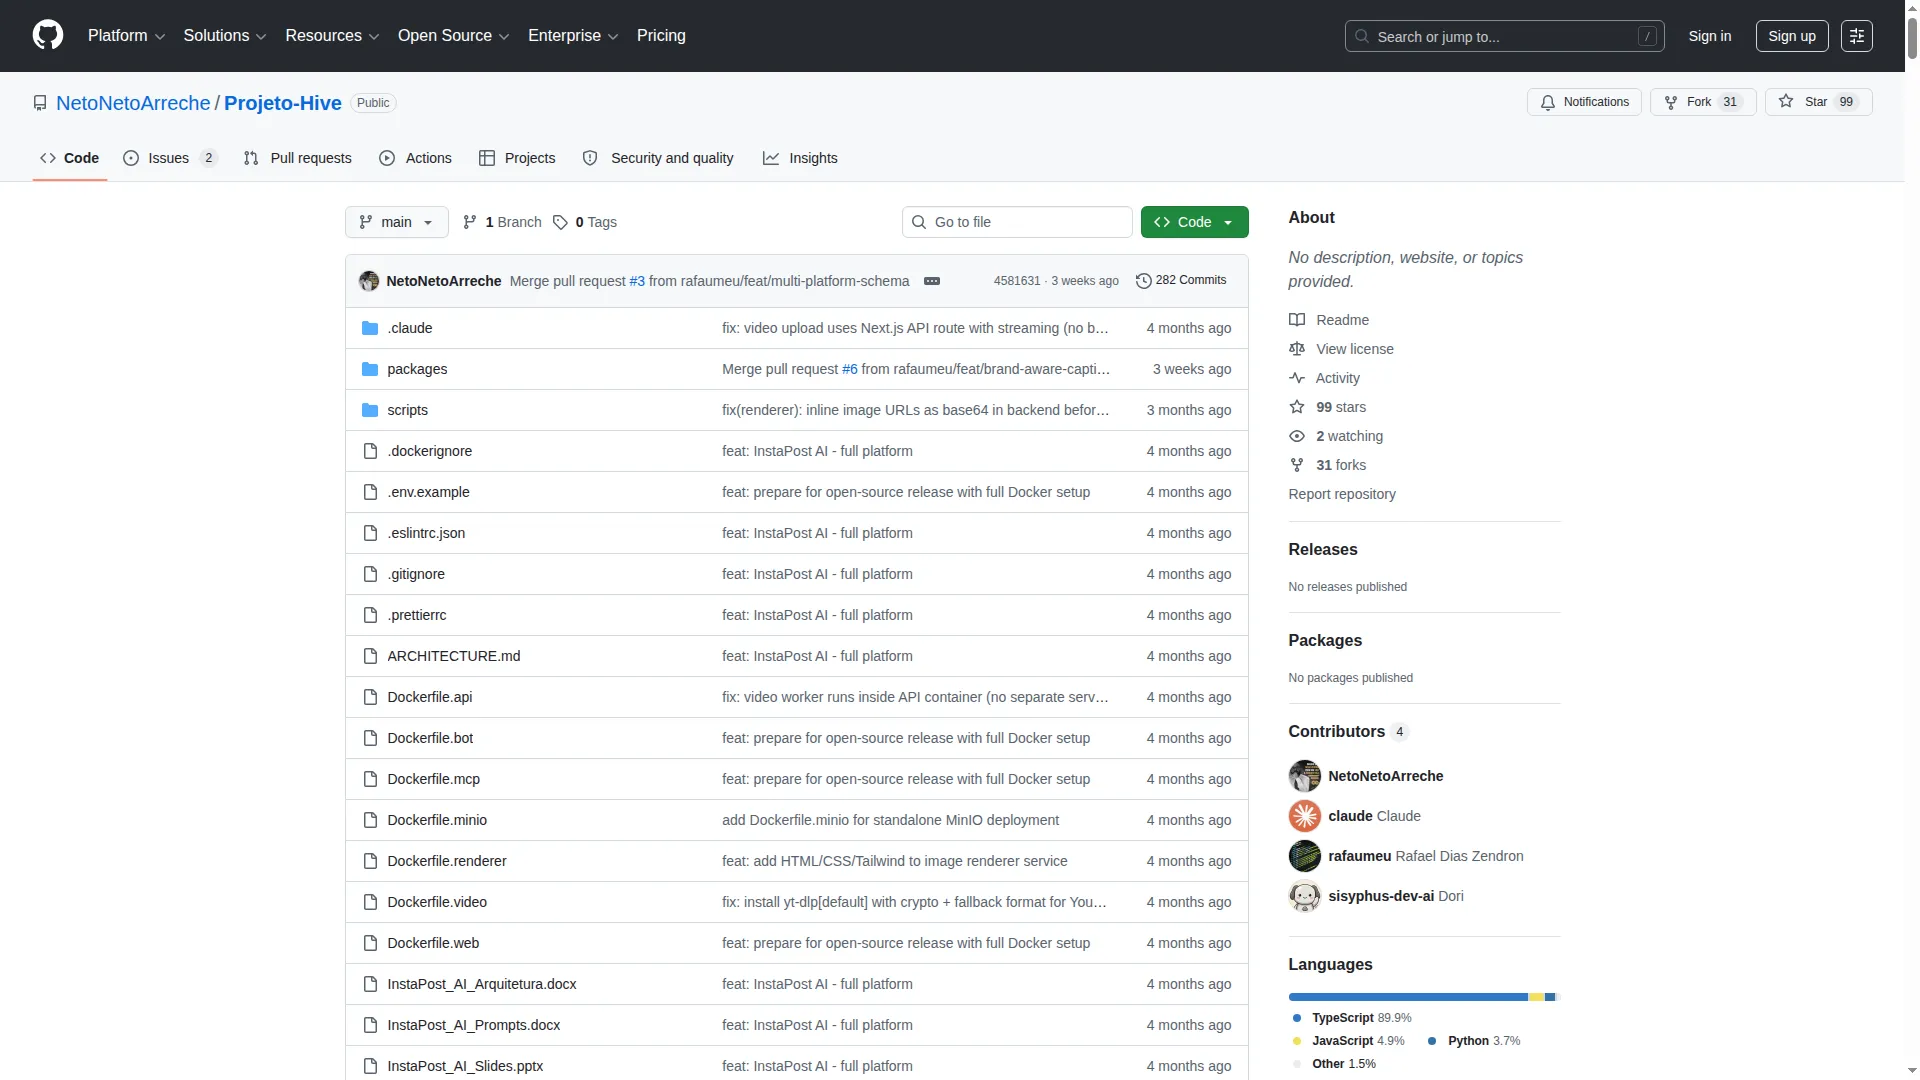
Task: Click the forks icon in About
Action: [1297, 465]
